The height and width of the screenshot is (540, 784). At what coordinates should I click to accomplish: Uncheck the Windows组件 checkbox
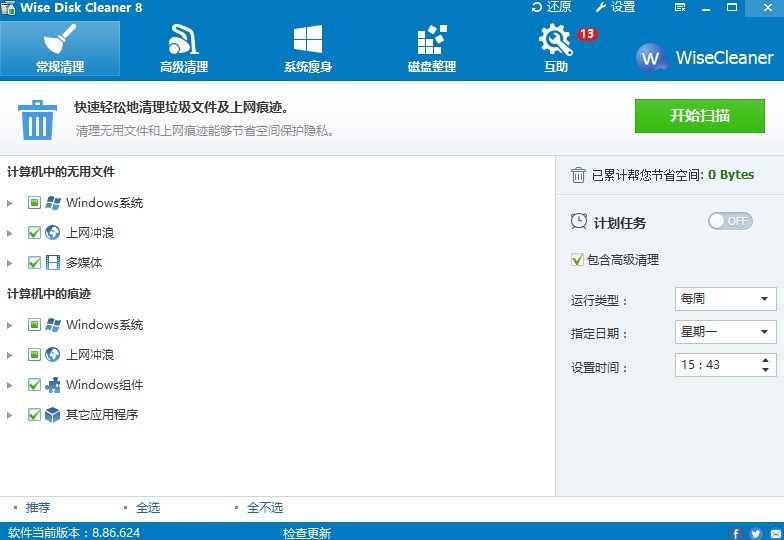point(34,384)
